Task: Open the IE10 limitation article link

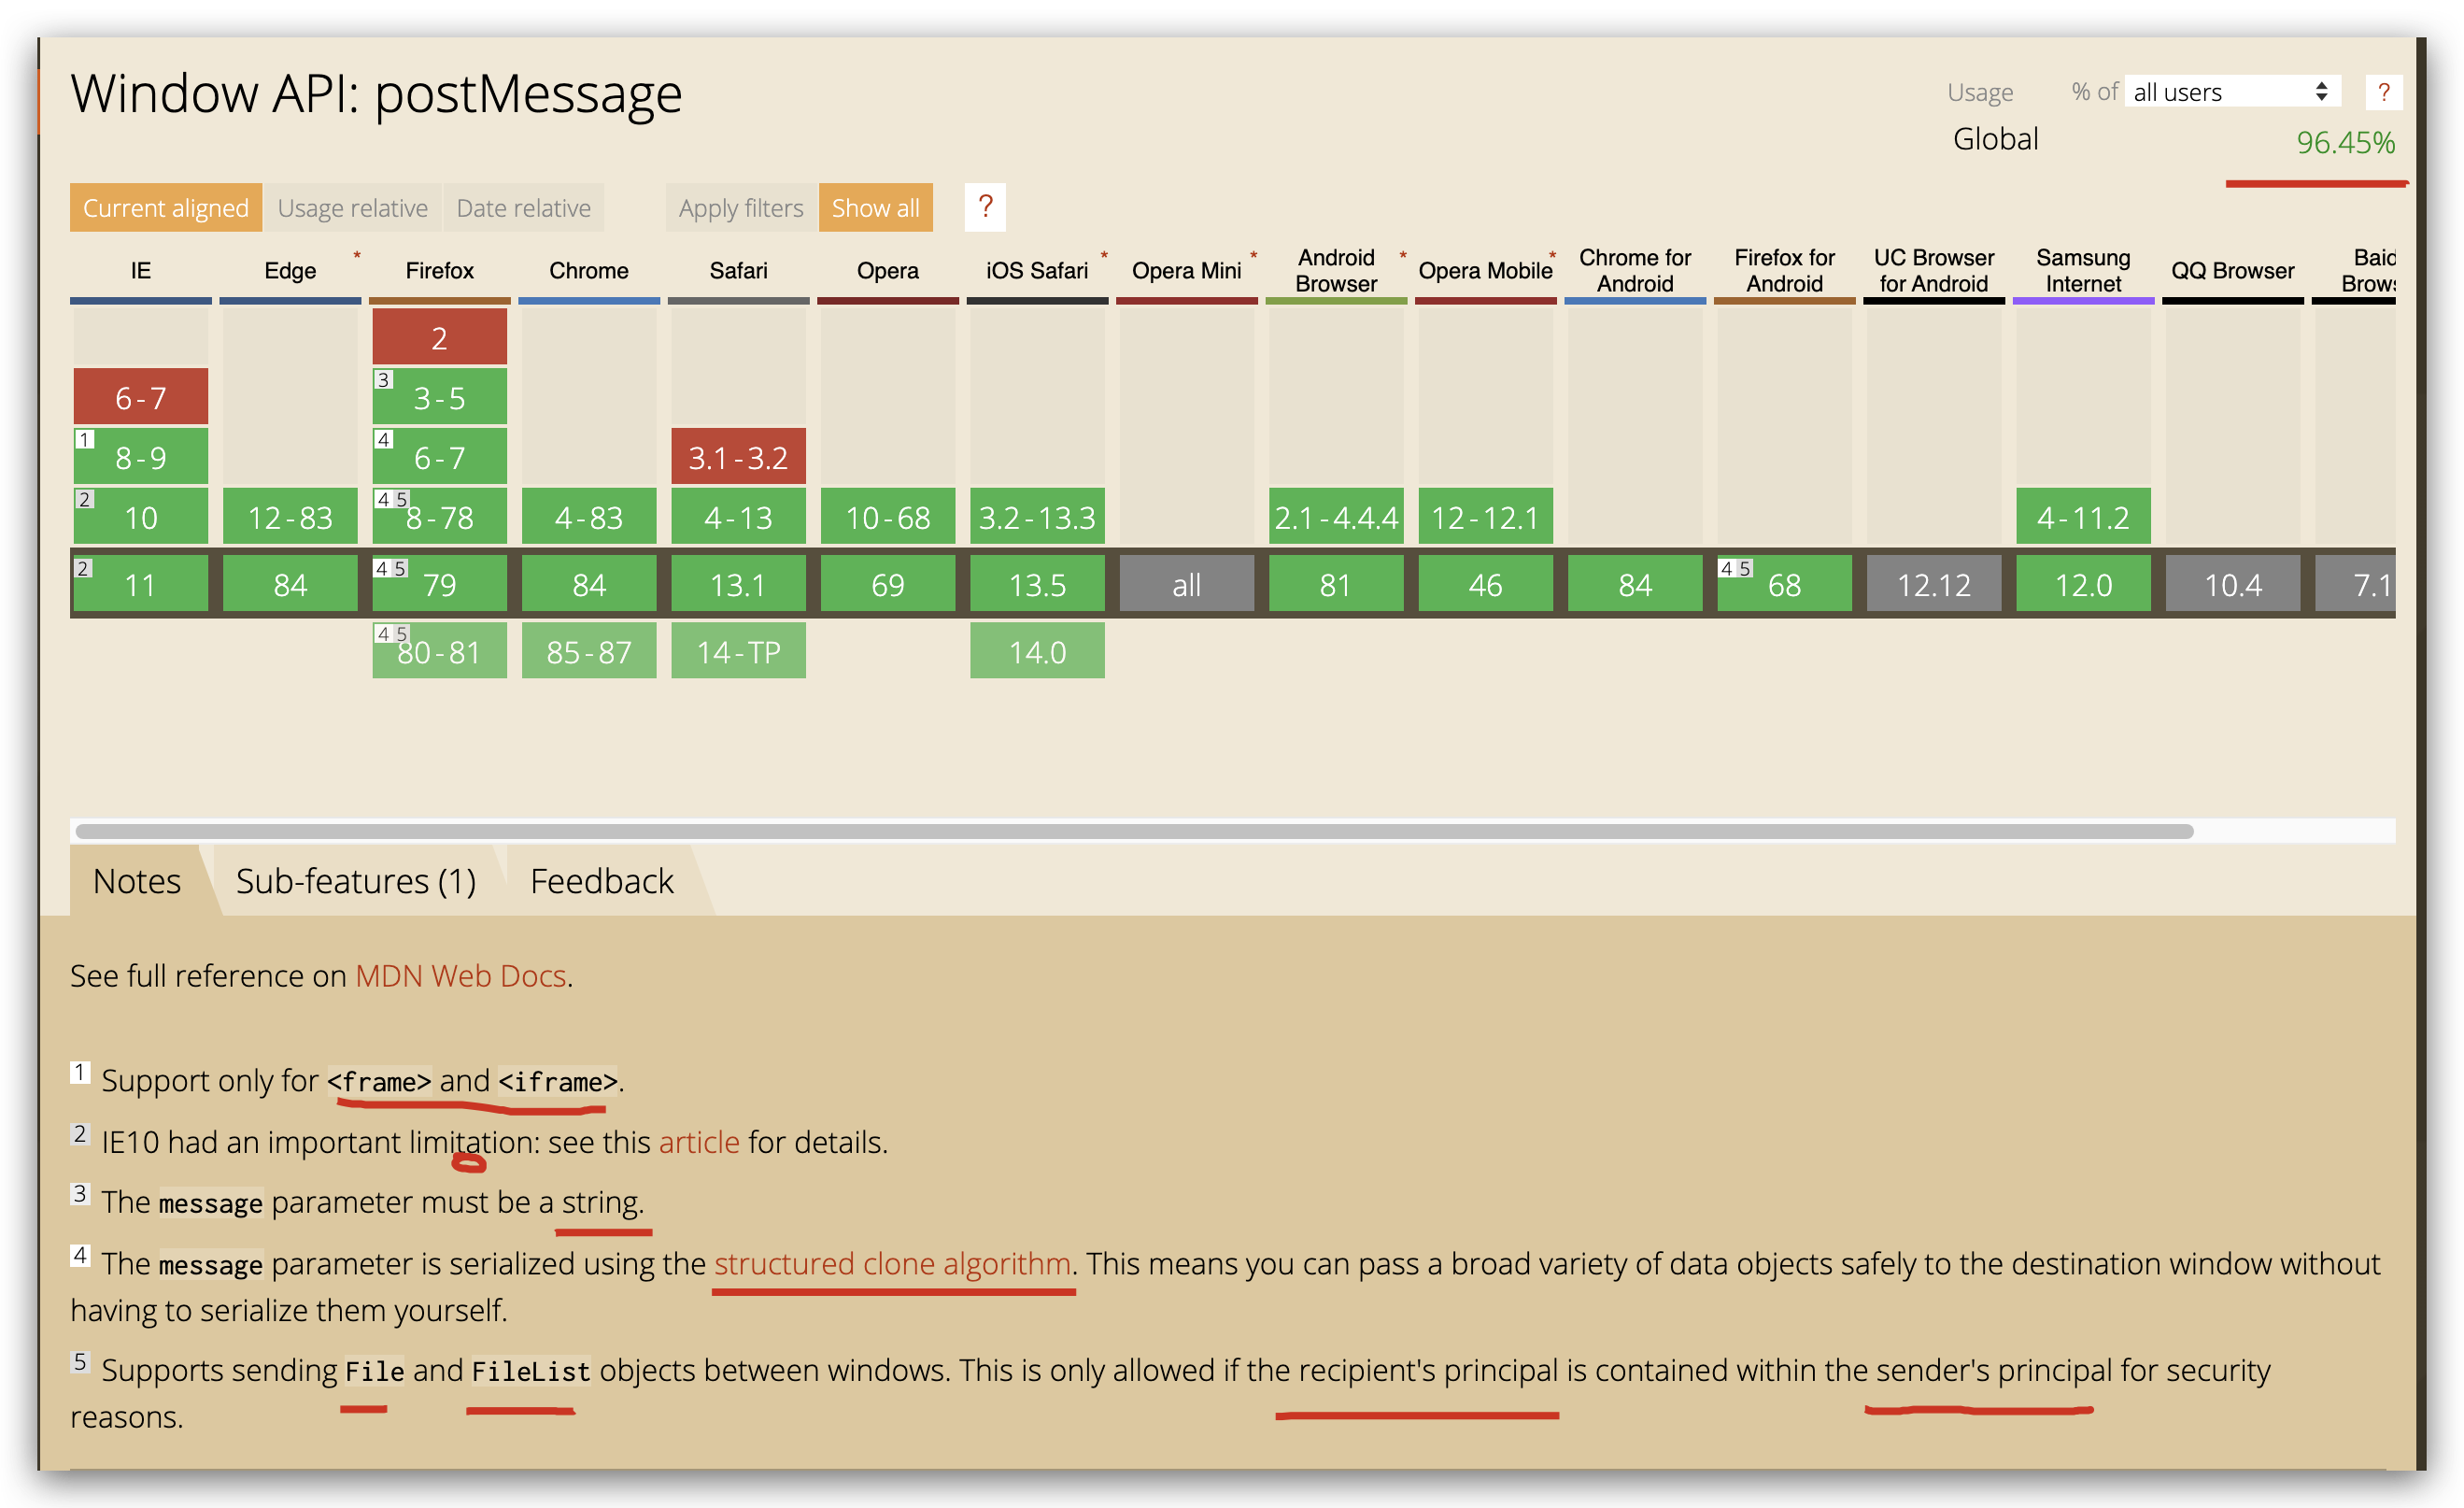Action: [699, 1142]
